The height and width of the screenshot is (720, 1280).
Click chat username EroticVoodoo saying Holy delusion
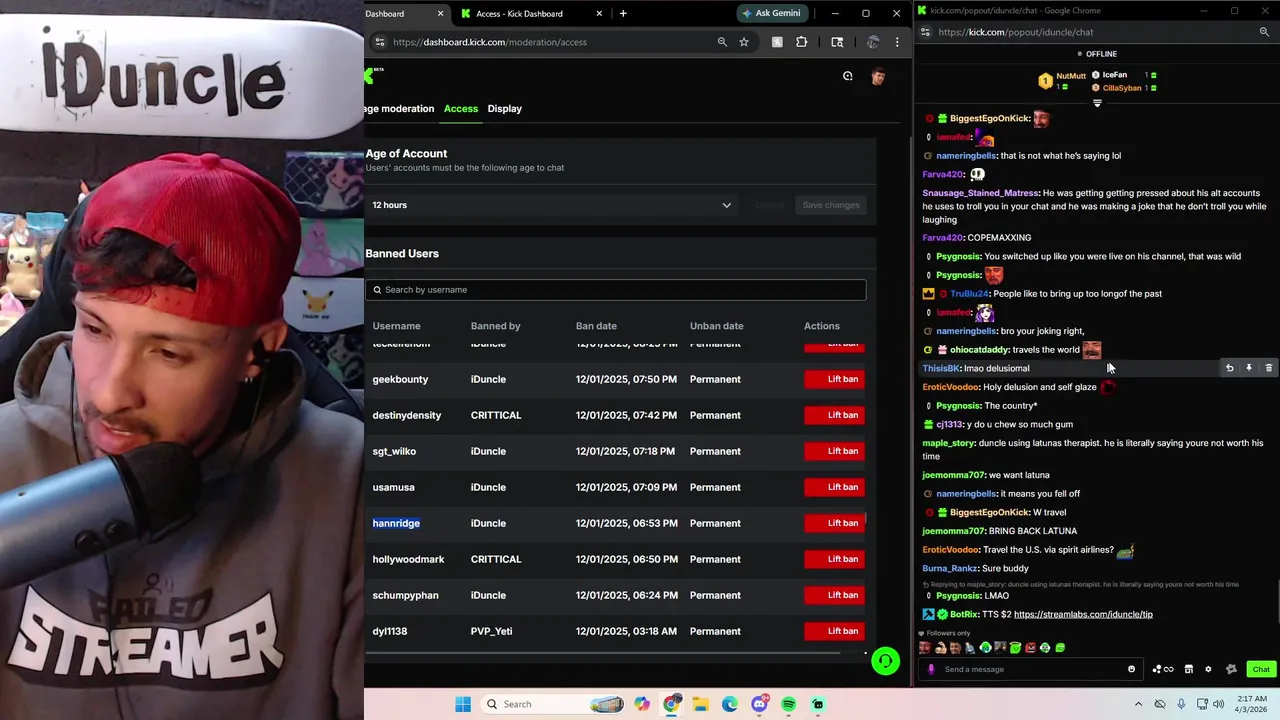pyautogui.click(x=950, y=387)
